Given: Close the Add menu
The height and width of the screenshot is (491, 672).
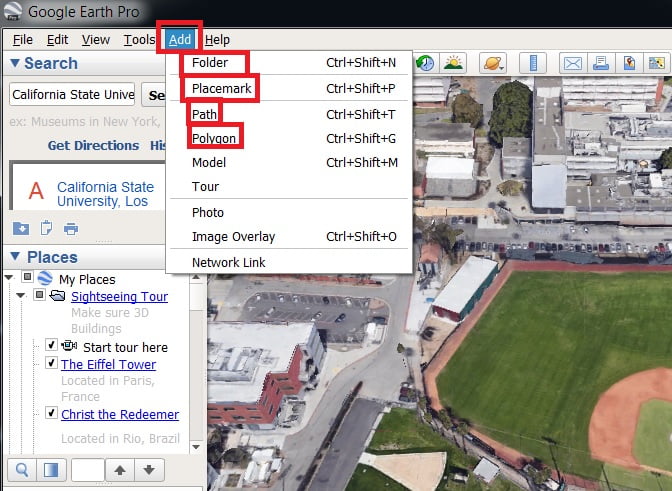Looking at the screenshot, I should [180, 40].
